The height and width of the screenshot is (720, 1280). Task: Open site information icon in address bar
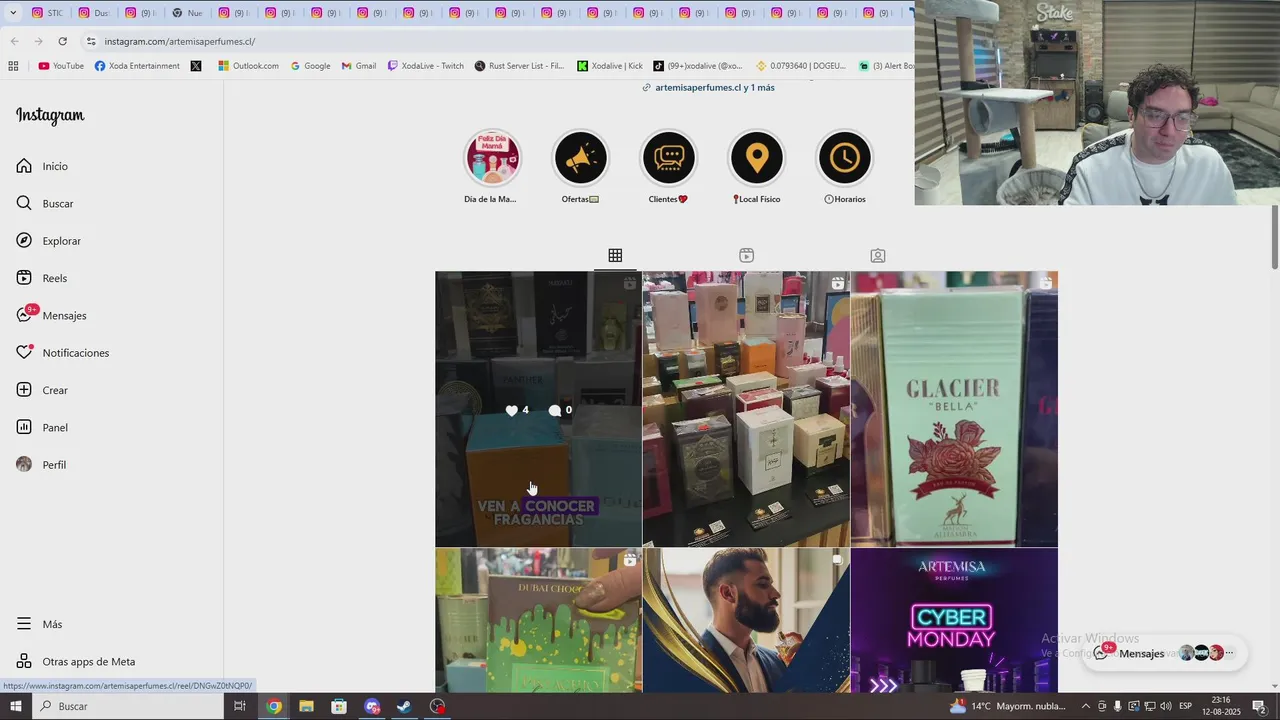[91, 41]
